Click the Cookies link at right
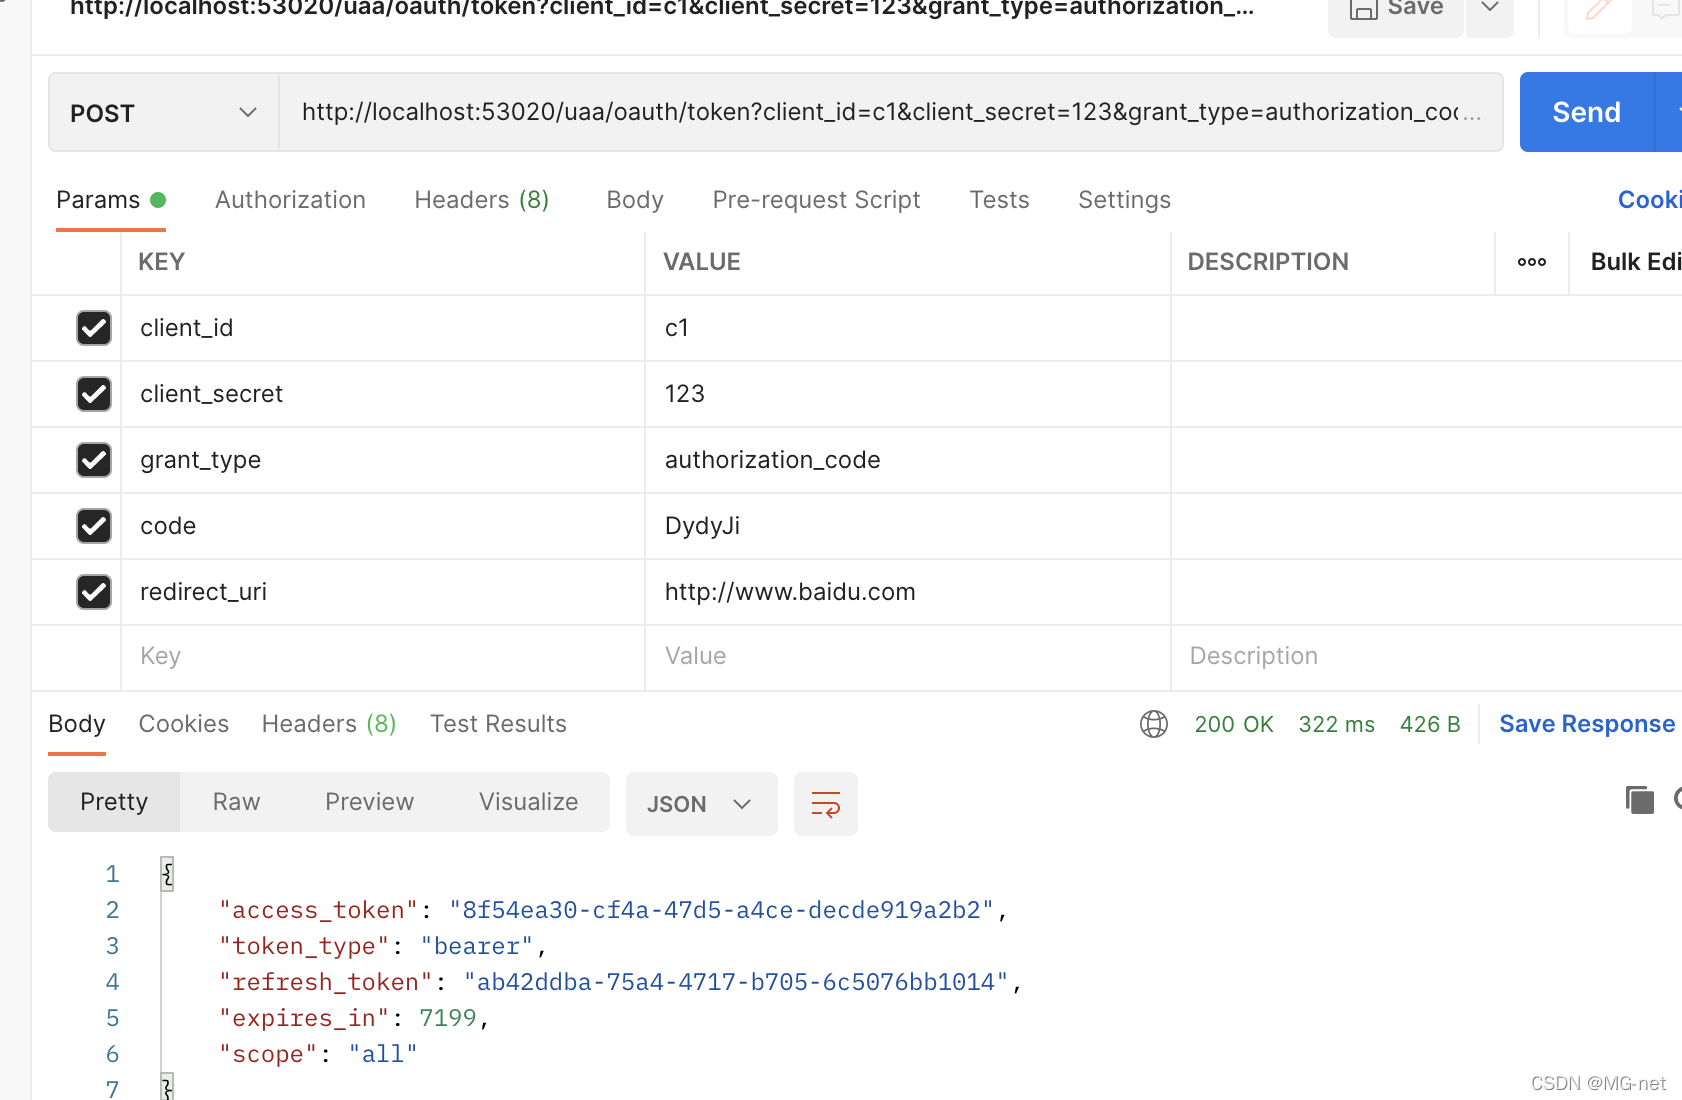Viewport: 1682px width, 1100px height. pos(1649,200)
